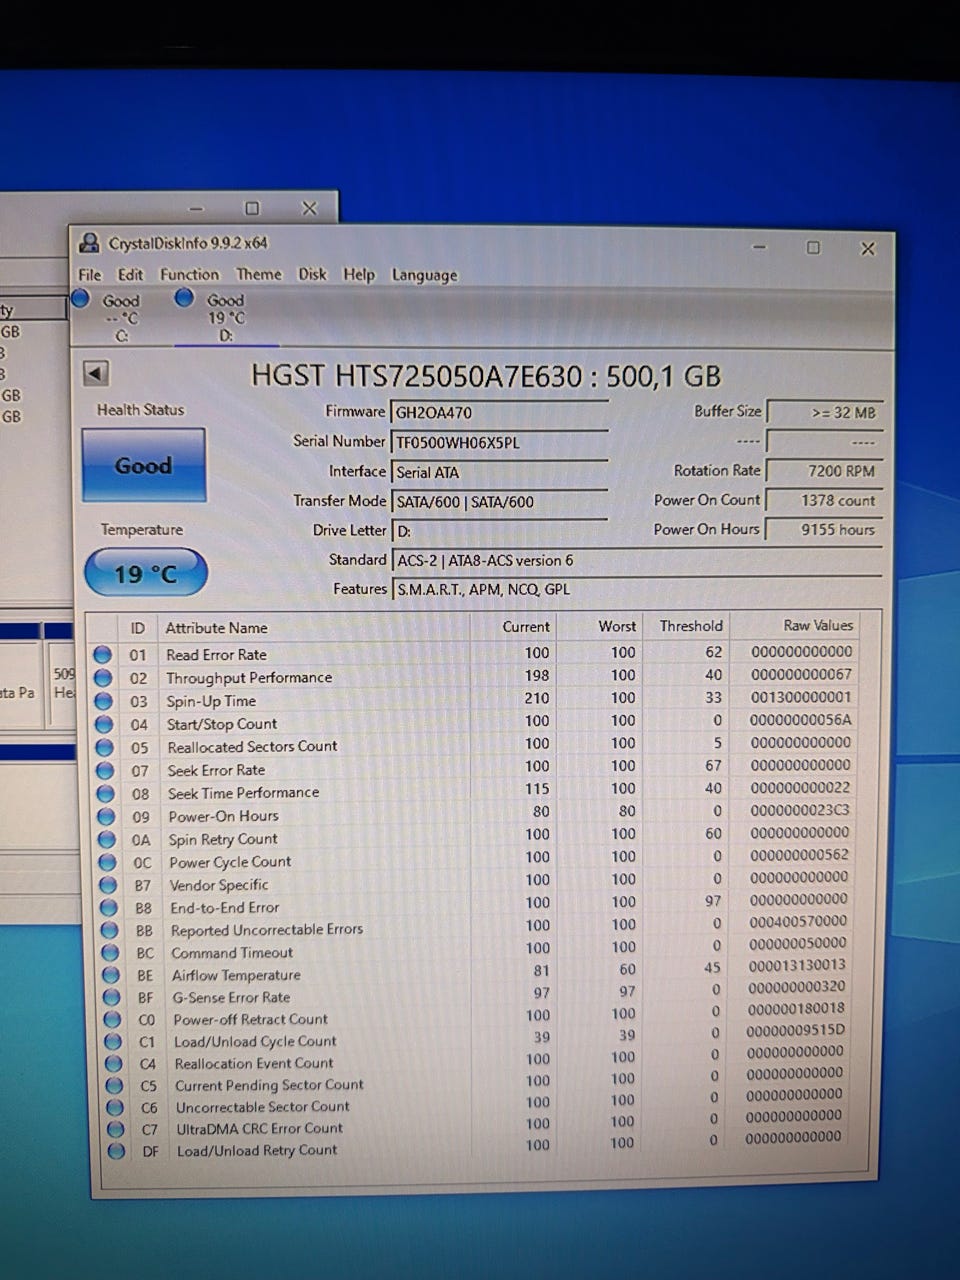Screen dimensions: 960x1280
Task: Click raw value 00000009515D Load/Unload Cycle
Action: [797, 1030]
